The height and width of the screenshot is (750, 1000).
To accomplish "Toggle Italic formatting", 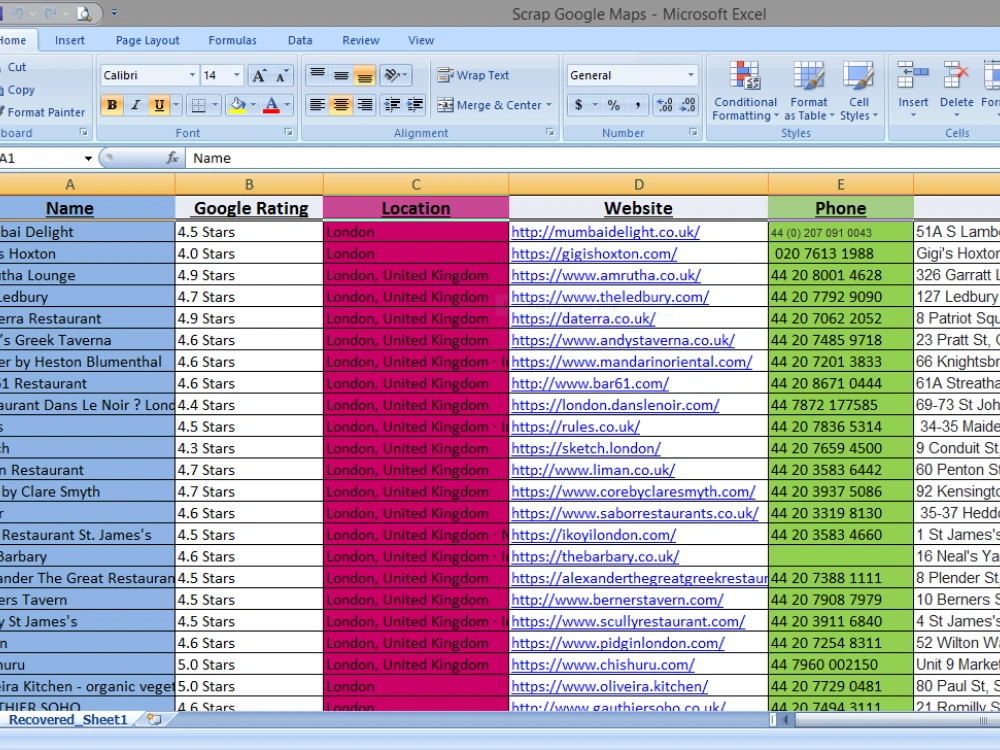I will (135, 105).
